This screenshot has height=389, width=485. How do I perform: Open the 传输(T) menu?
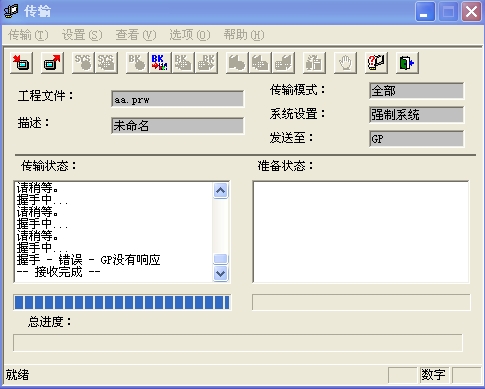(x=28, y=35)
